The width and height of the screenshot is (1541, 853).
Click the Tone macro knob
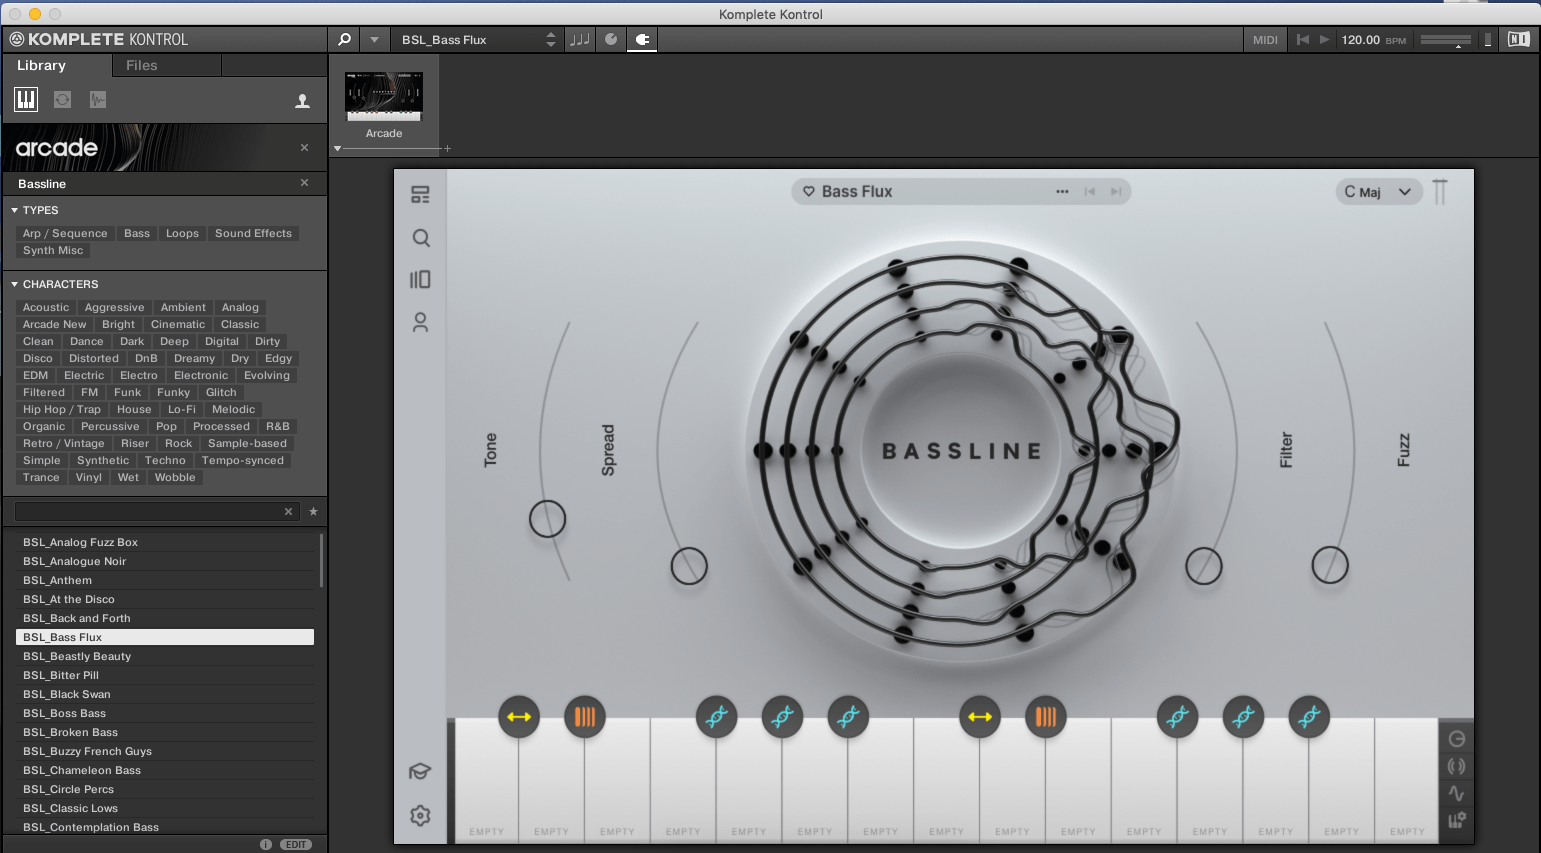[x=547, y=518]
